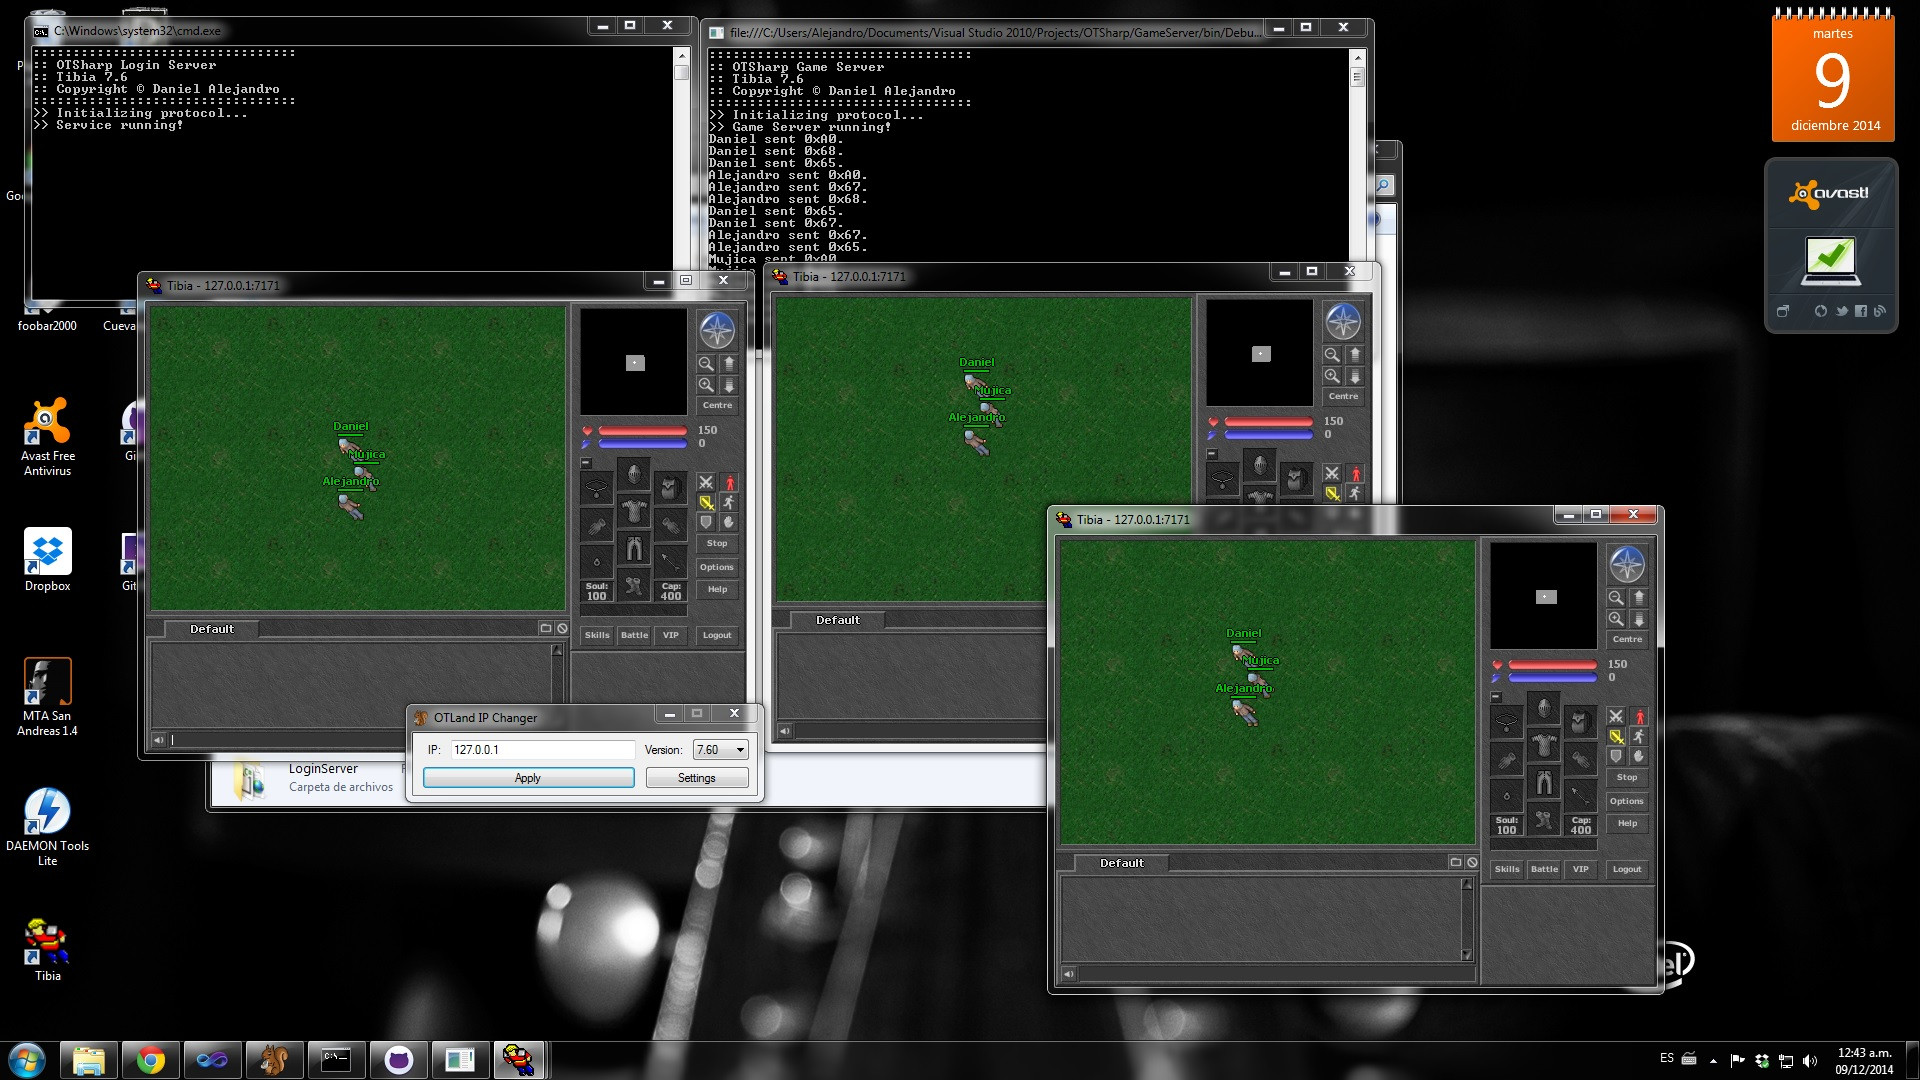Zoom in the minimap in the front Tibia window
The height and width of the screenshot is (1080, 1920).
coord(1616,619)
